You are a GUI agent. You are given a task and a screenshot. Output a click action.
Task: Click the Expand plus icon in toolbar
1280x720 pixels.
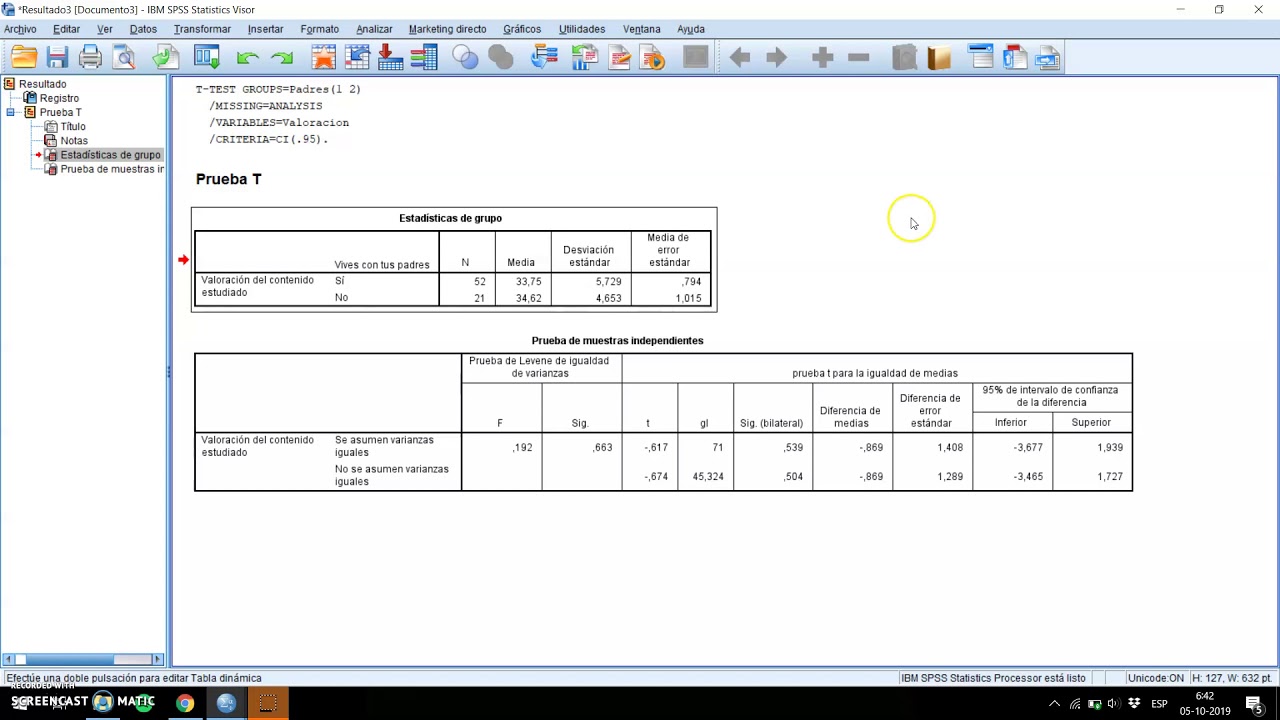pos(822,58)
